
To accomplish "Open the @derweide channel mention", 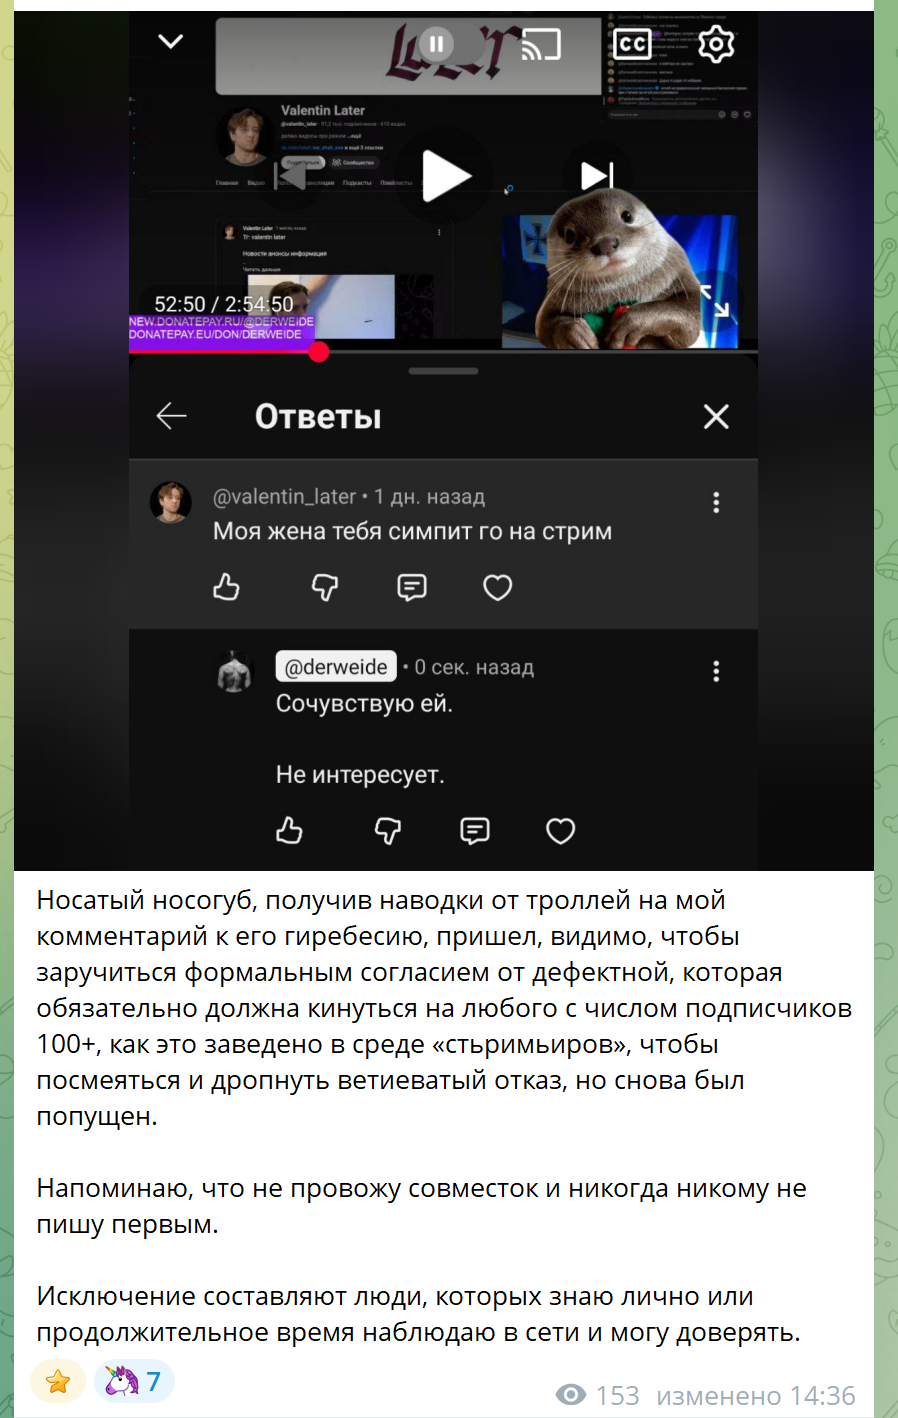I will tap(336, 667).
